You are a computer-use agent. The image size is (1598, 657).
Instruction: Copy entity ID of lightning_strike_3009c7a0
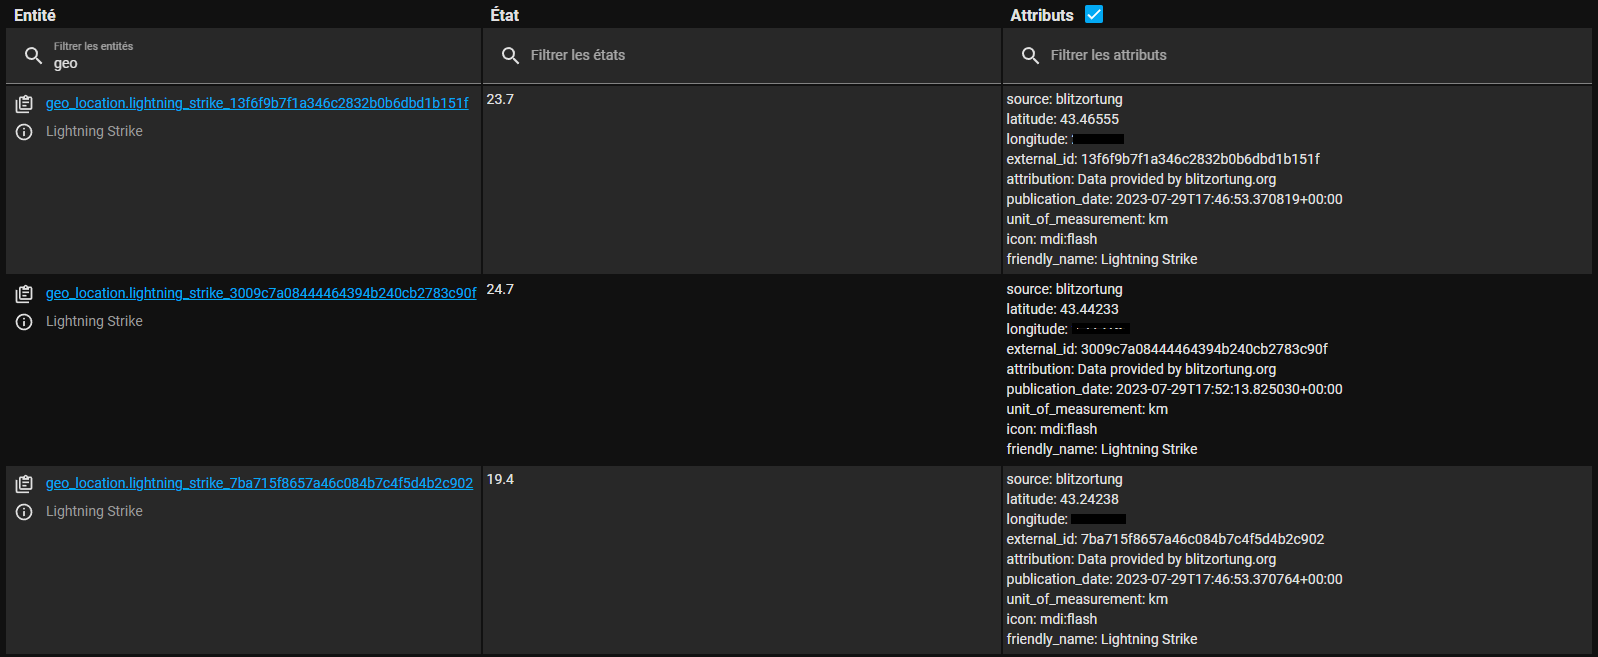[24, 293]
